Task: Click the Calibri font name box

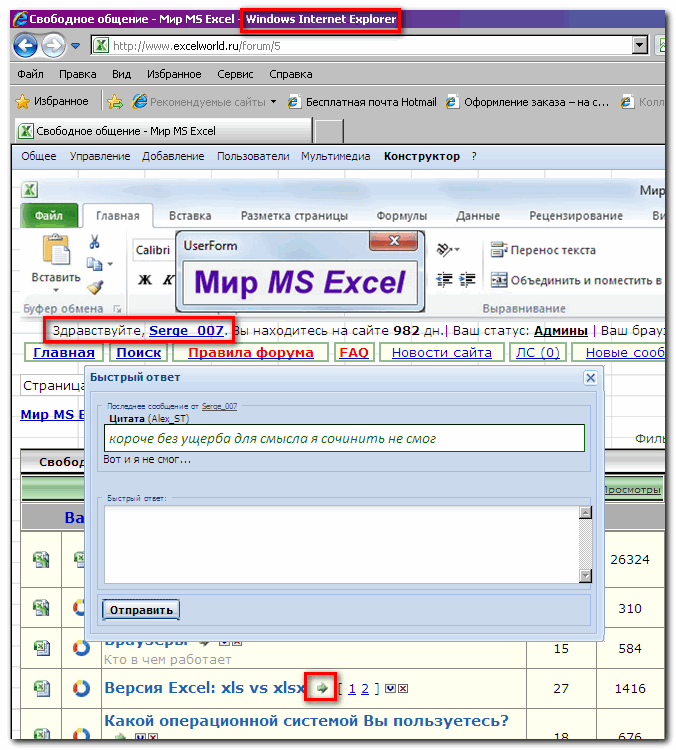Action: pos(153,250)
